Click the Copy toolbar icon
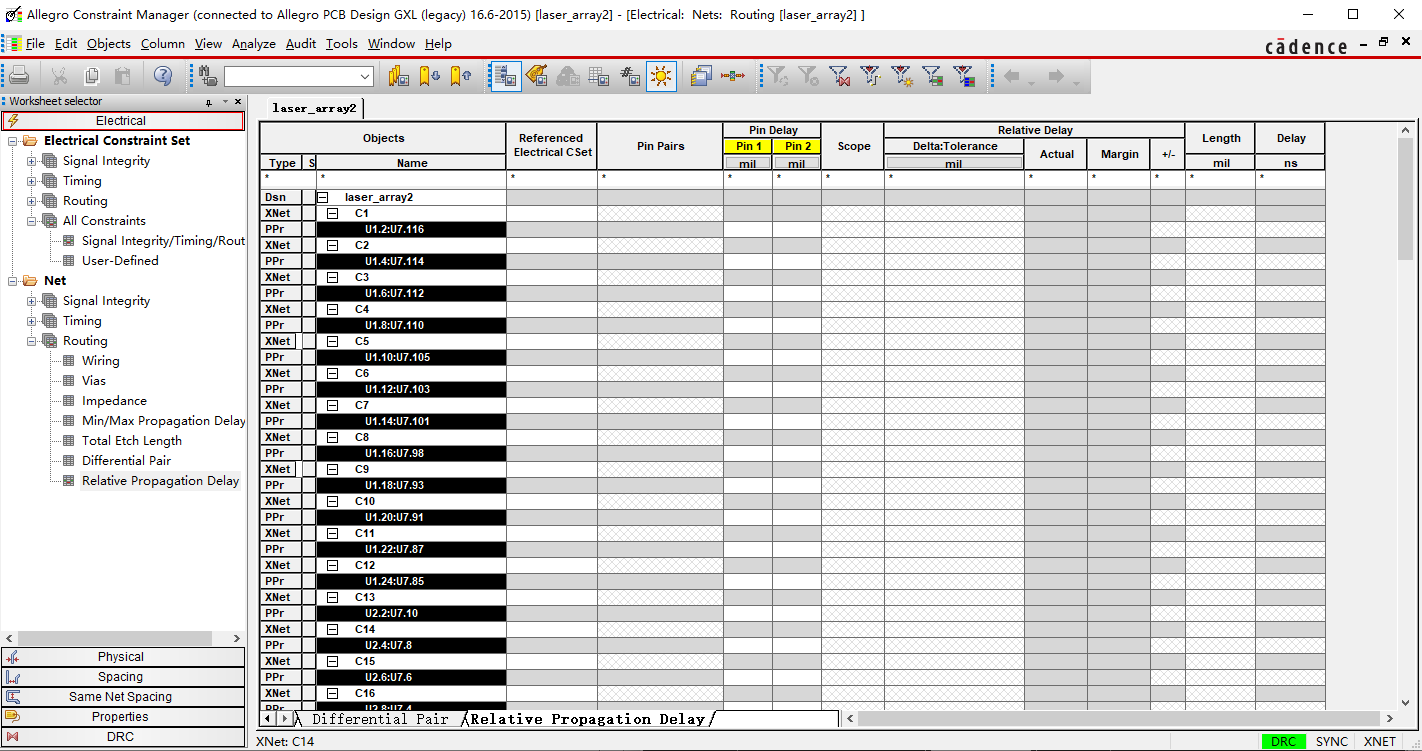 coord(92,76)
